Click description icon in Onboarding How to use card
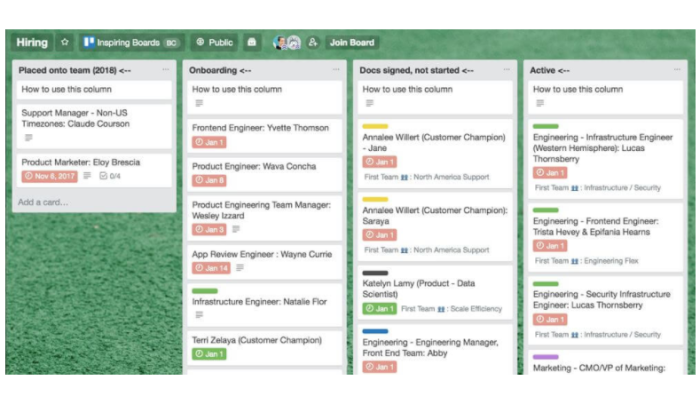The height and width of the screenshot is (420, 700). 199,103
